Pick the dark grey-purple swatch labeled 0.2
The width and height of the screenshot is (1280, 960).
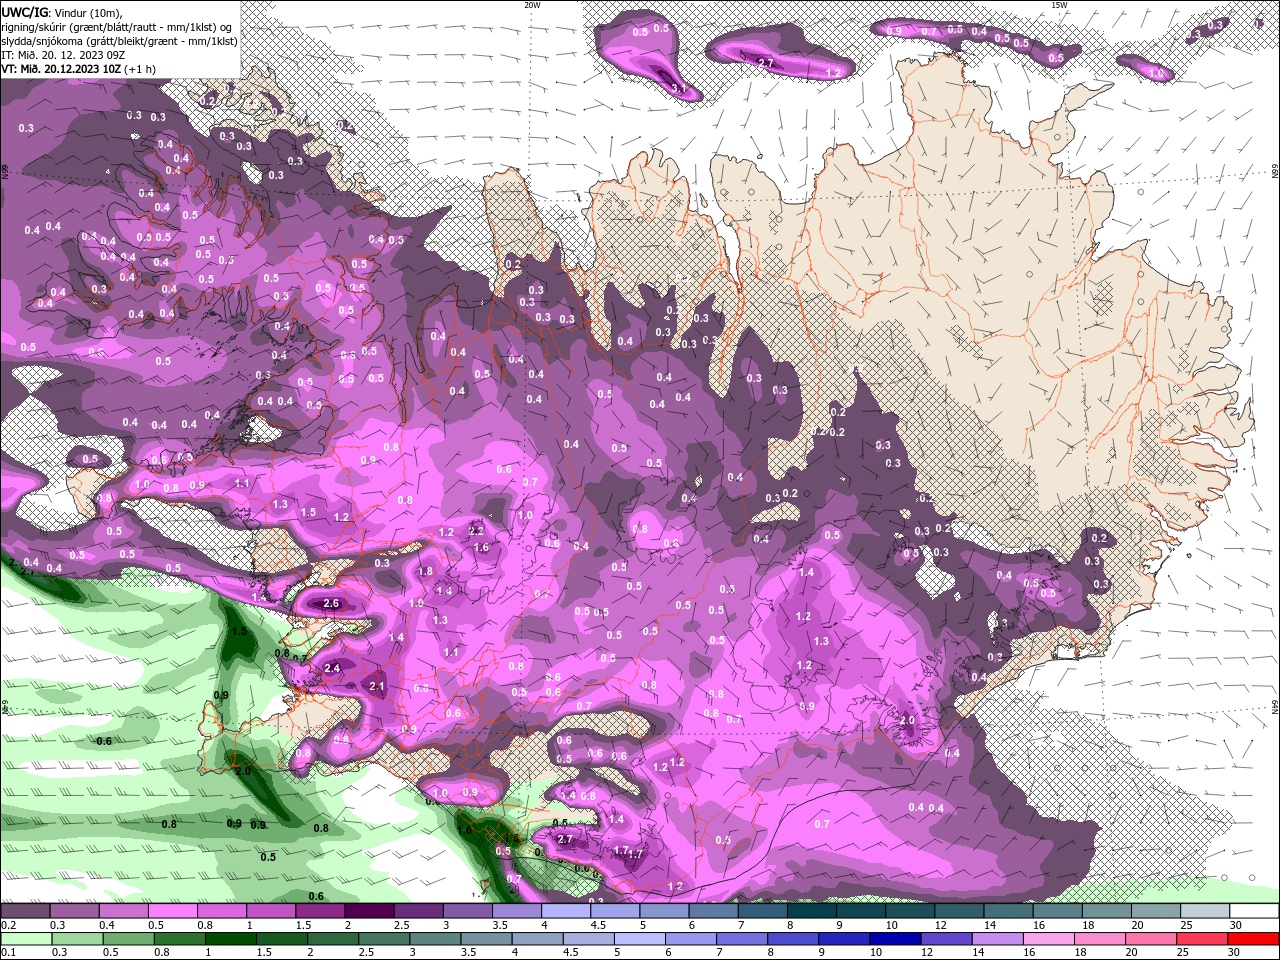pyautogui.click(x=26, y=910)
